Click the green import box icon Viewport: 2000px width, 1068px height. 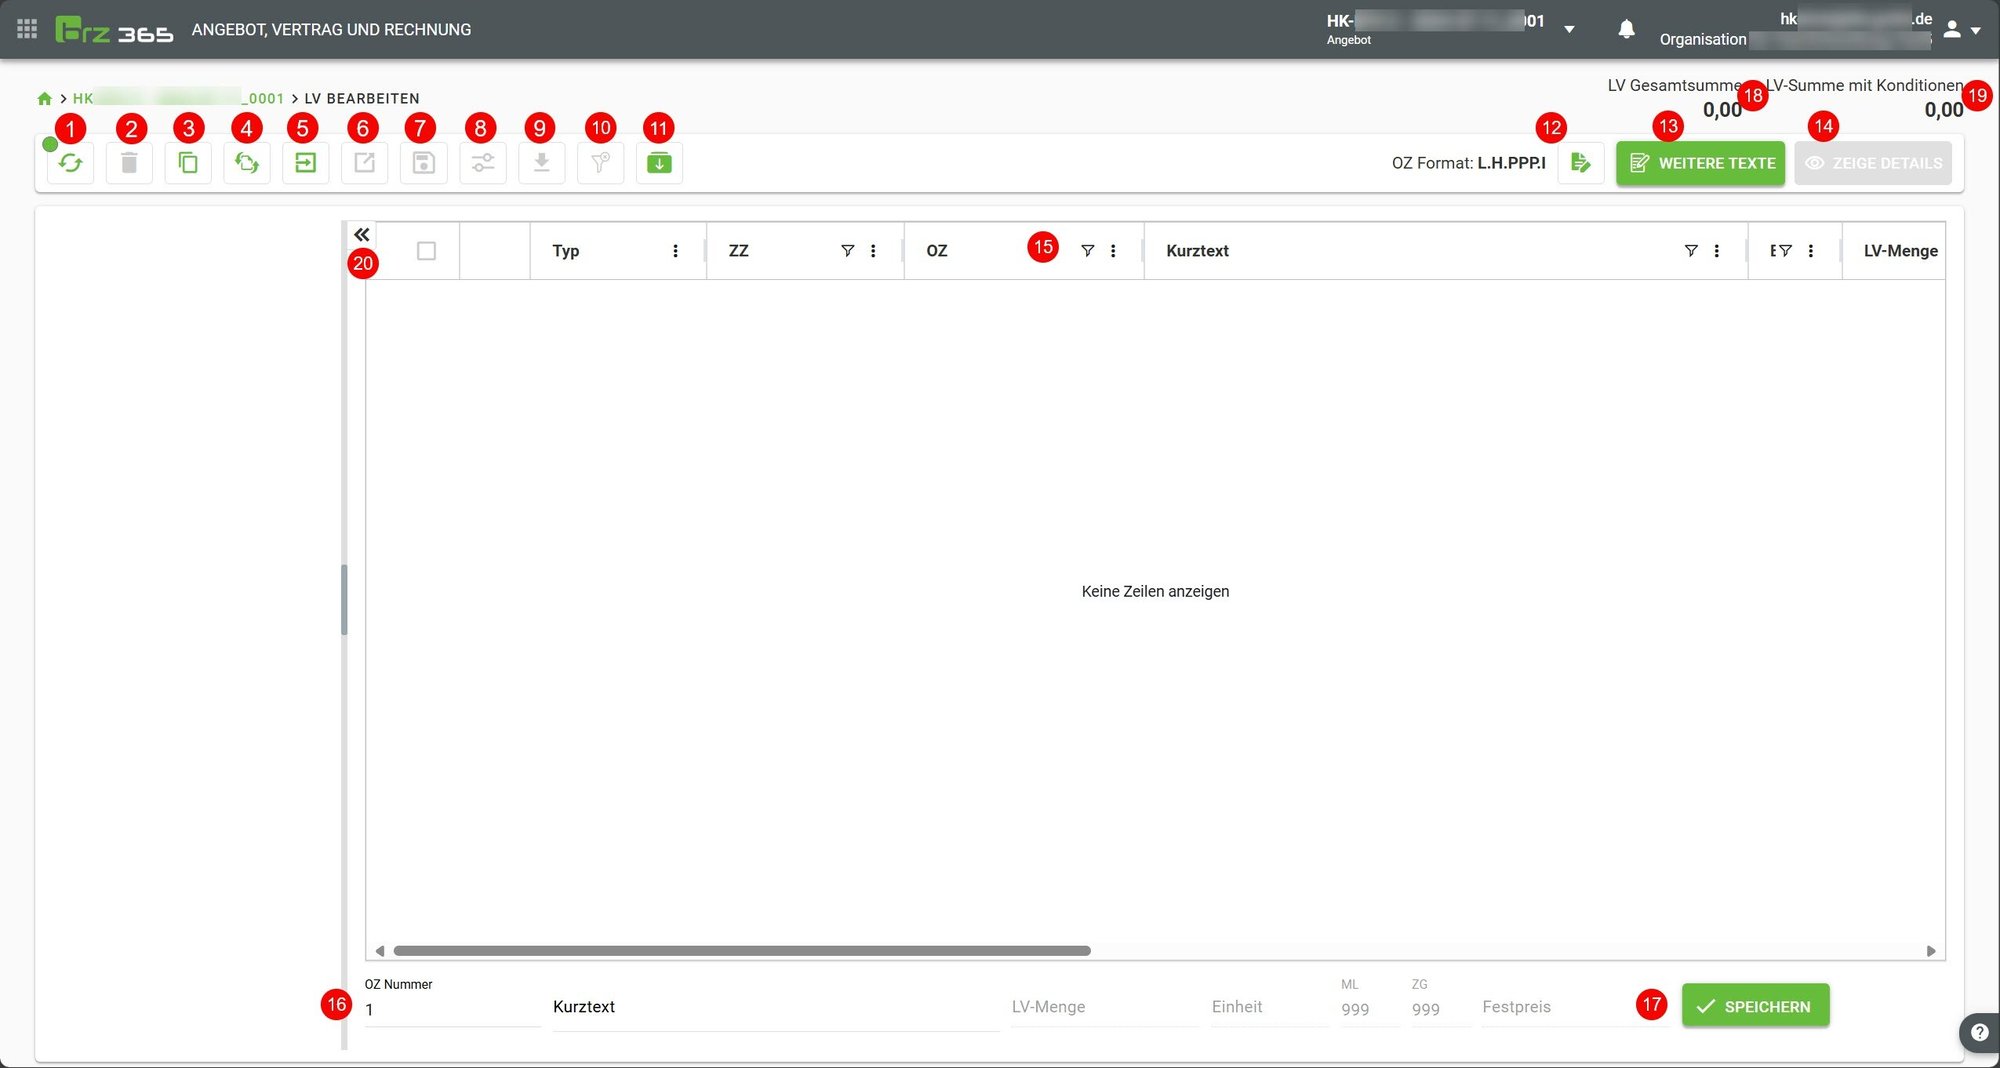click(659, 163)
